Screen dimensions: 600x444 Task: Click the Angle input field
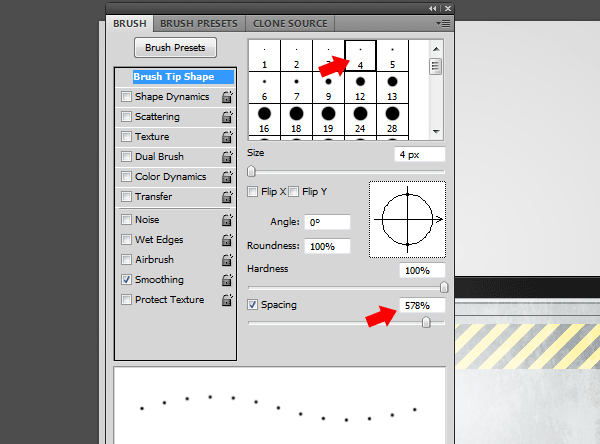(x=327, y=222)
